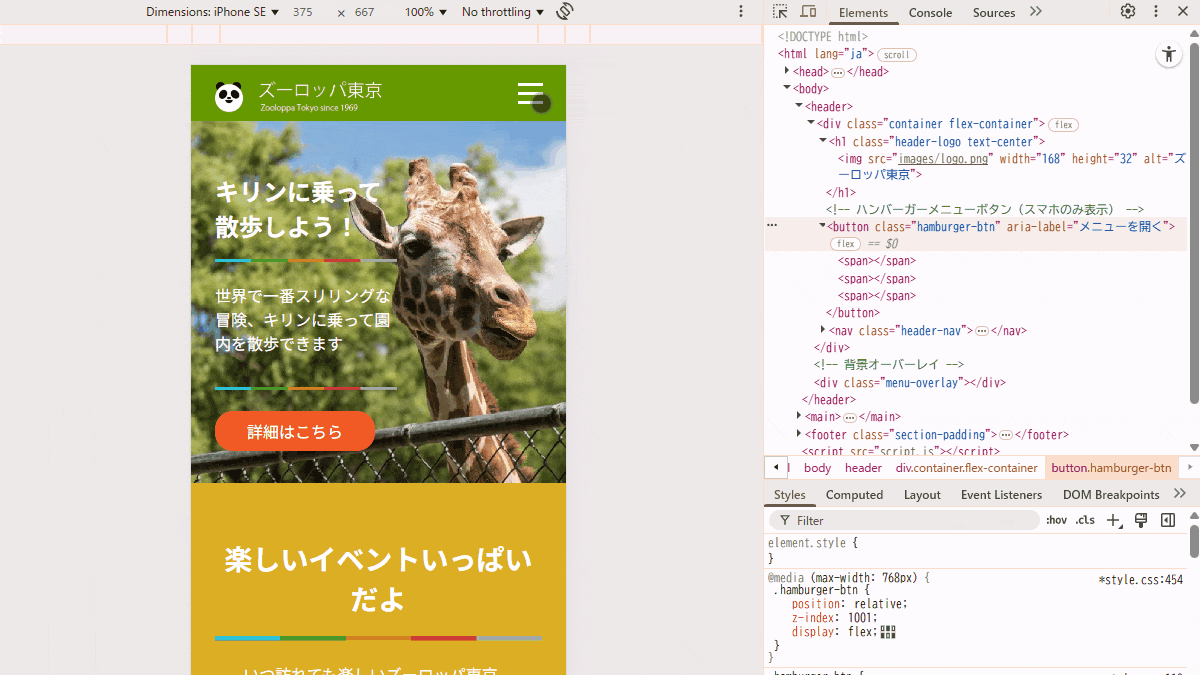Open the Computed tab

(854, 494)
